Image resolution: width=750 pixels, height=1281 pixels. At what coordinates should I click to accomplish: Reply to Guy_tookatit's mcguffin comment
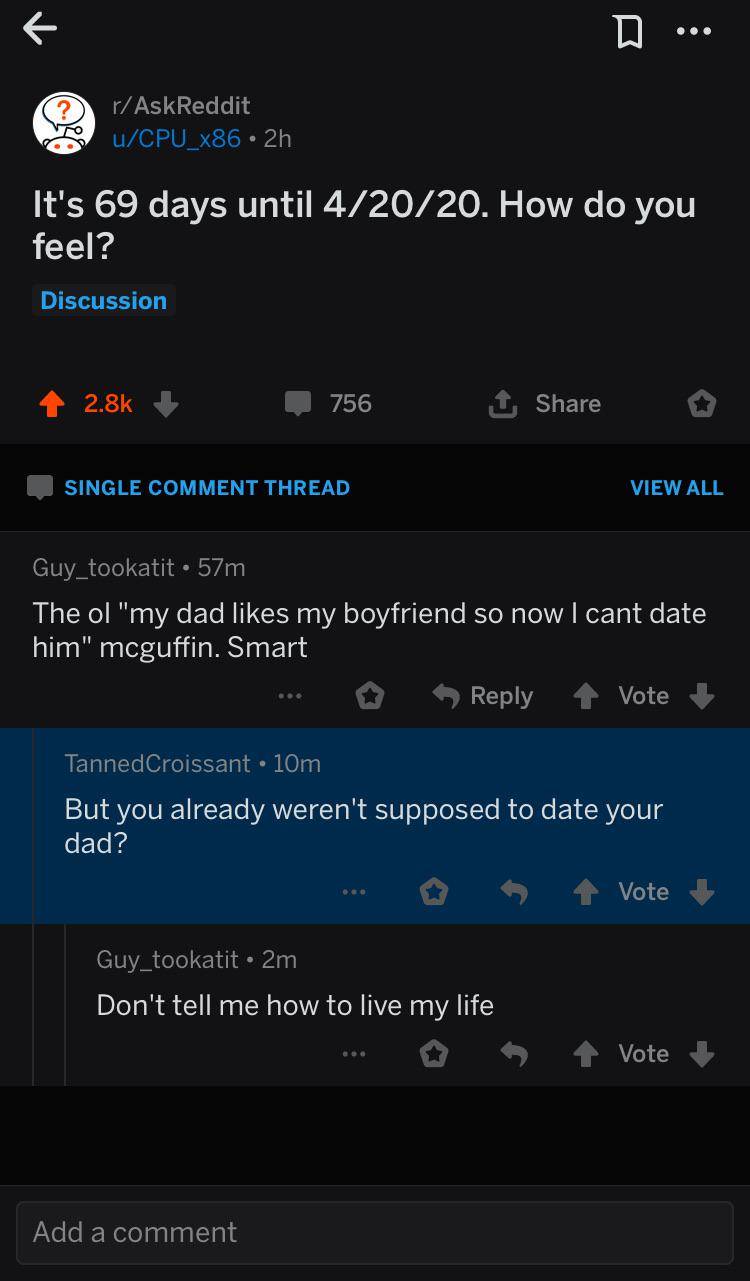point(483,696)
